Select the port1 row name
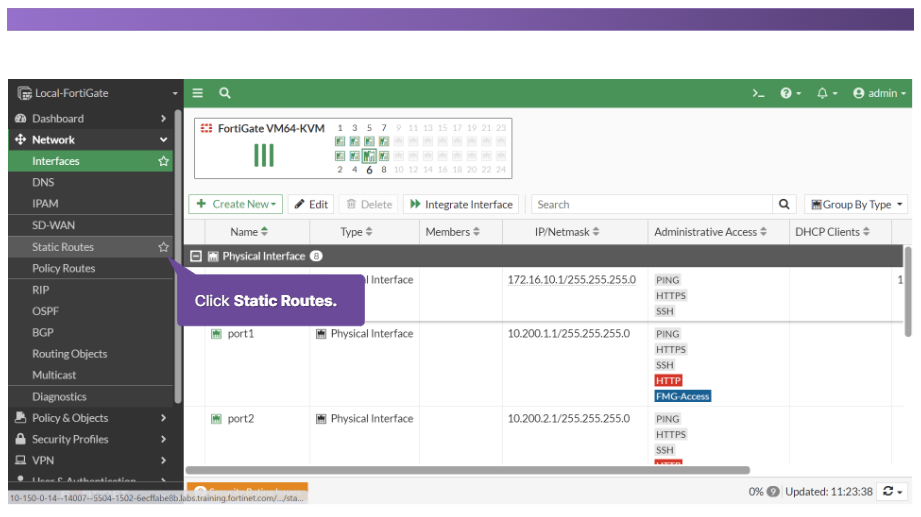Image resolution: width=921 pixels, height=517 pixels. pos(241,334)
